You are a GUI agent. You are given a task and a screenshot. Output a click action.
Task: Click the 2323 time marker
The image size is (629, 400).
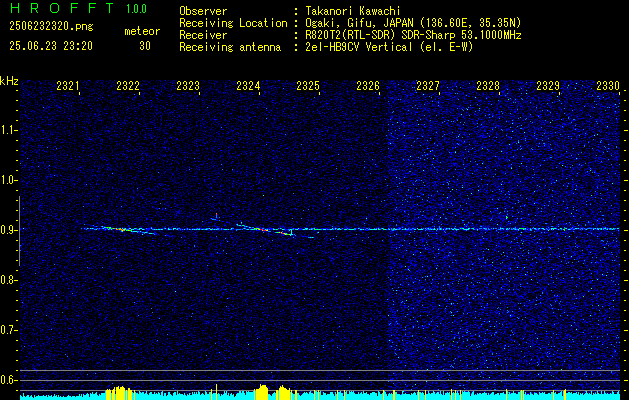click(188, 86)
